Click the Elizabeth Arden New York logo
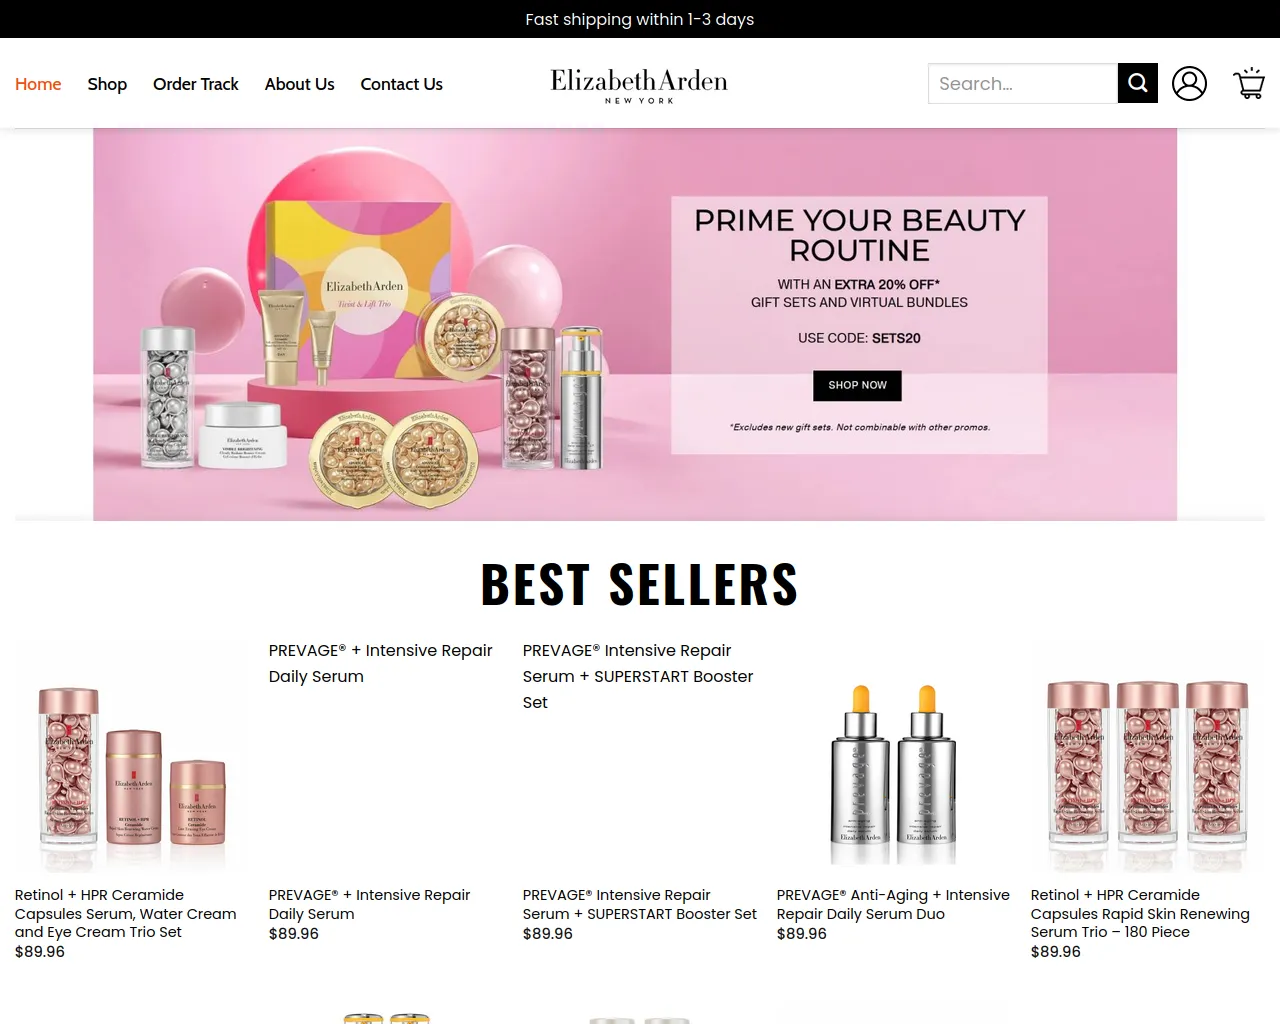The height and width of the screenshot is (1024, 1280). [639, 85]
